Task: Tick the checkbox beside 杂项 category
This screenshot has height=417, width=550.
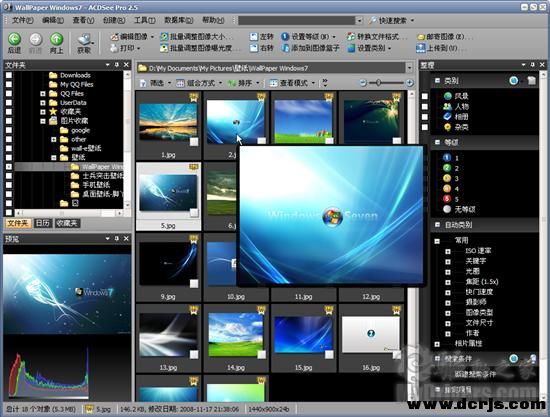Action: click(x=425, y=127)
